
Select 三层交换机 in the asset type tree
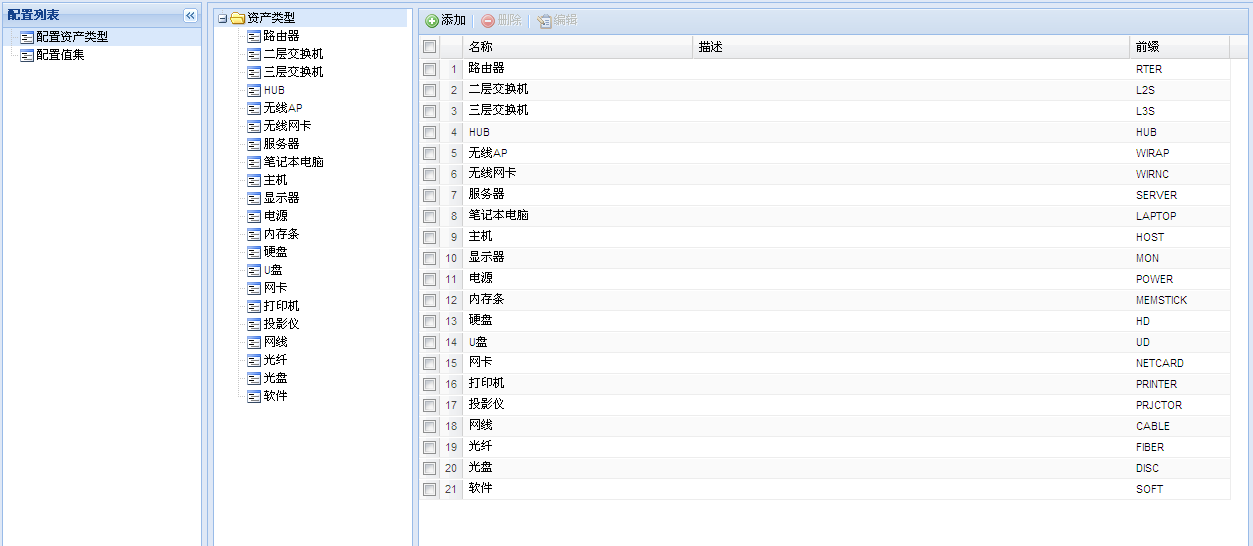pyautogui.click(x=293, y=72)
